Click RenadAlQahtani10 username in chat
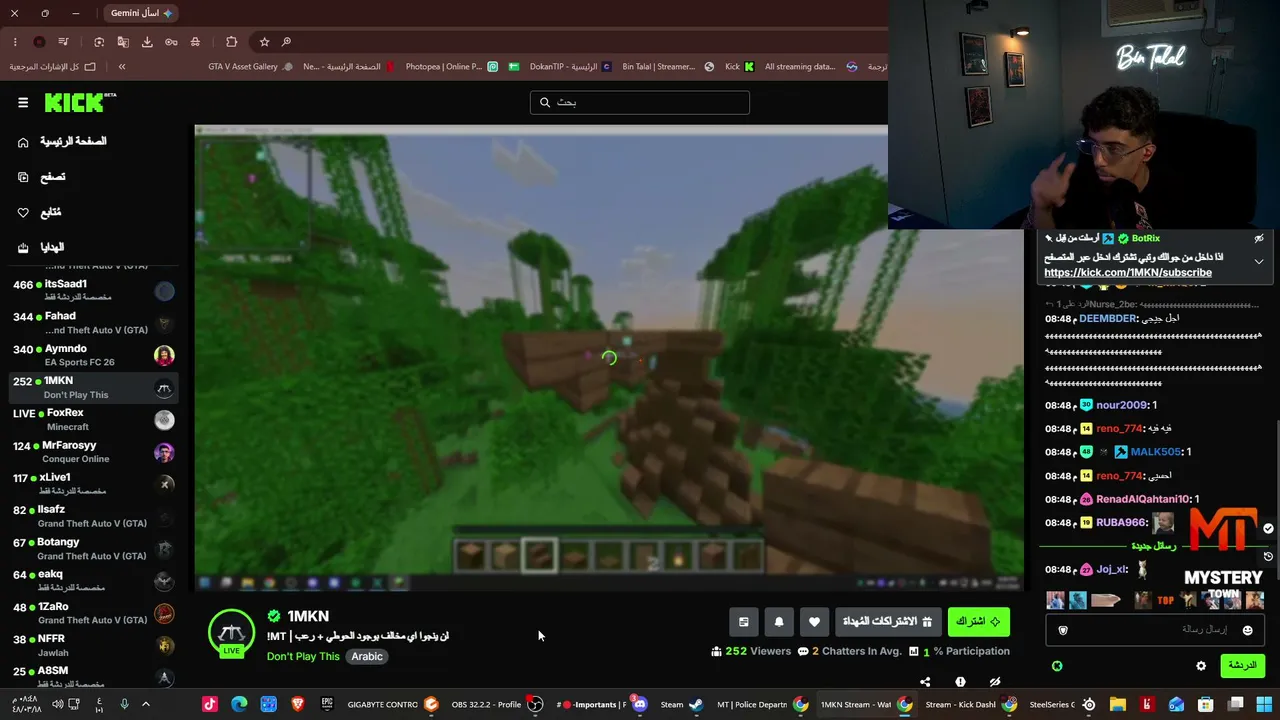Screen dimensions: 1280x720 [x=1143, y=499]
